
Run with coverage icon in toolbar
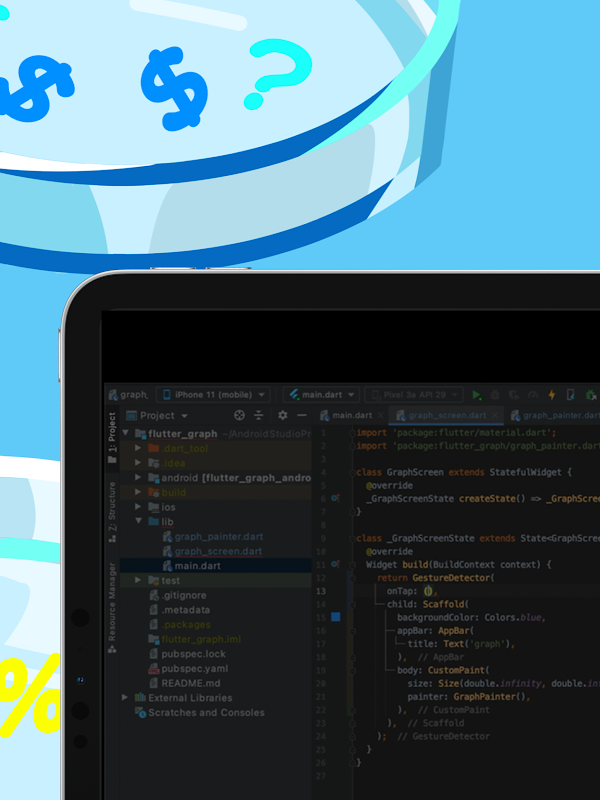514,394
